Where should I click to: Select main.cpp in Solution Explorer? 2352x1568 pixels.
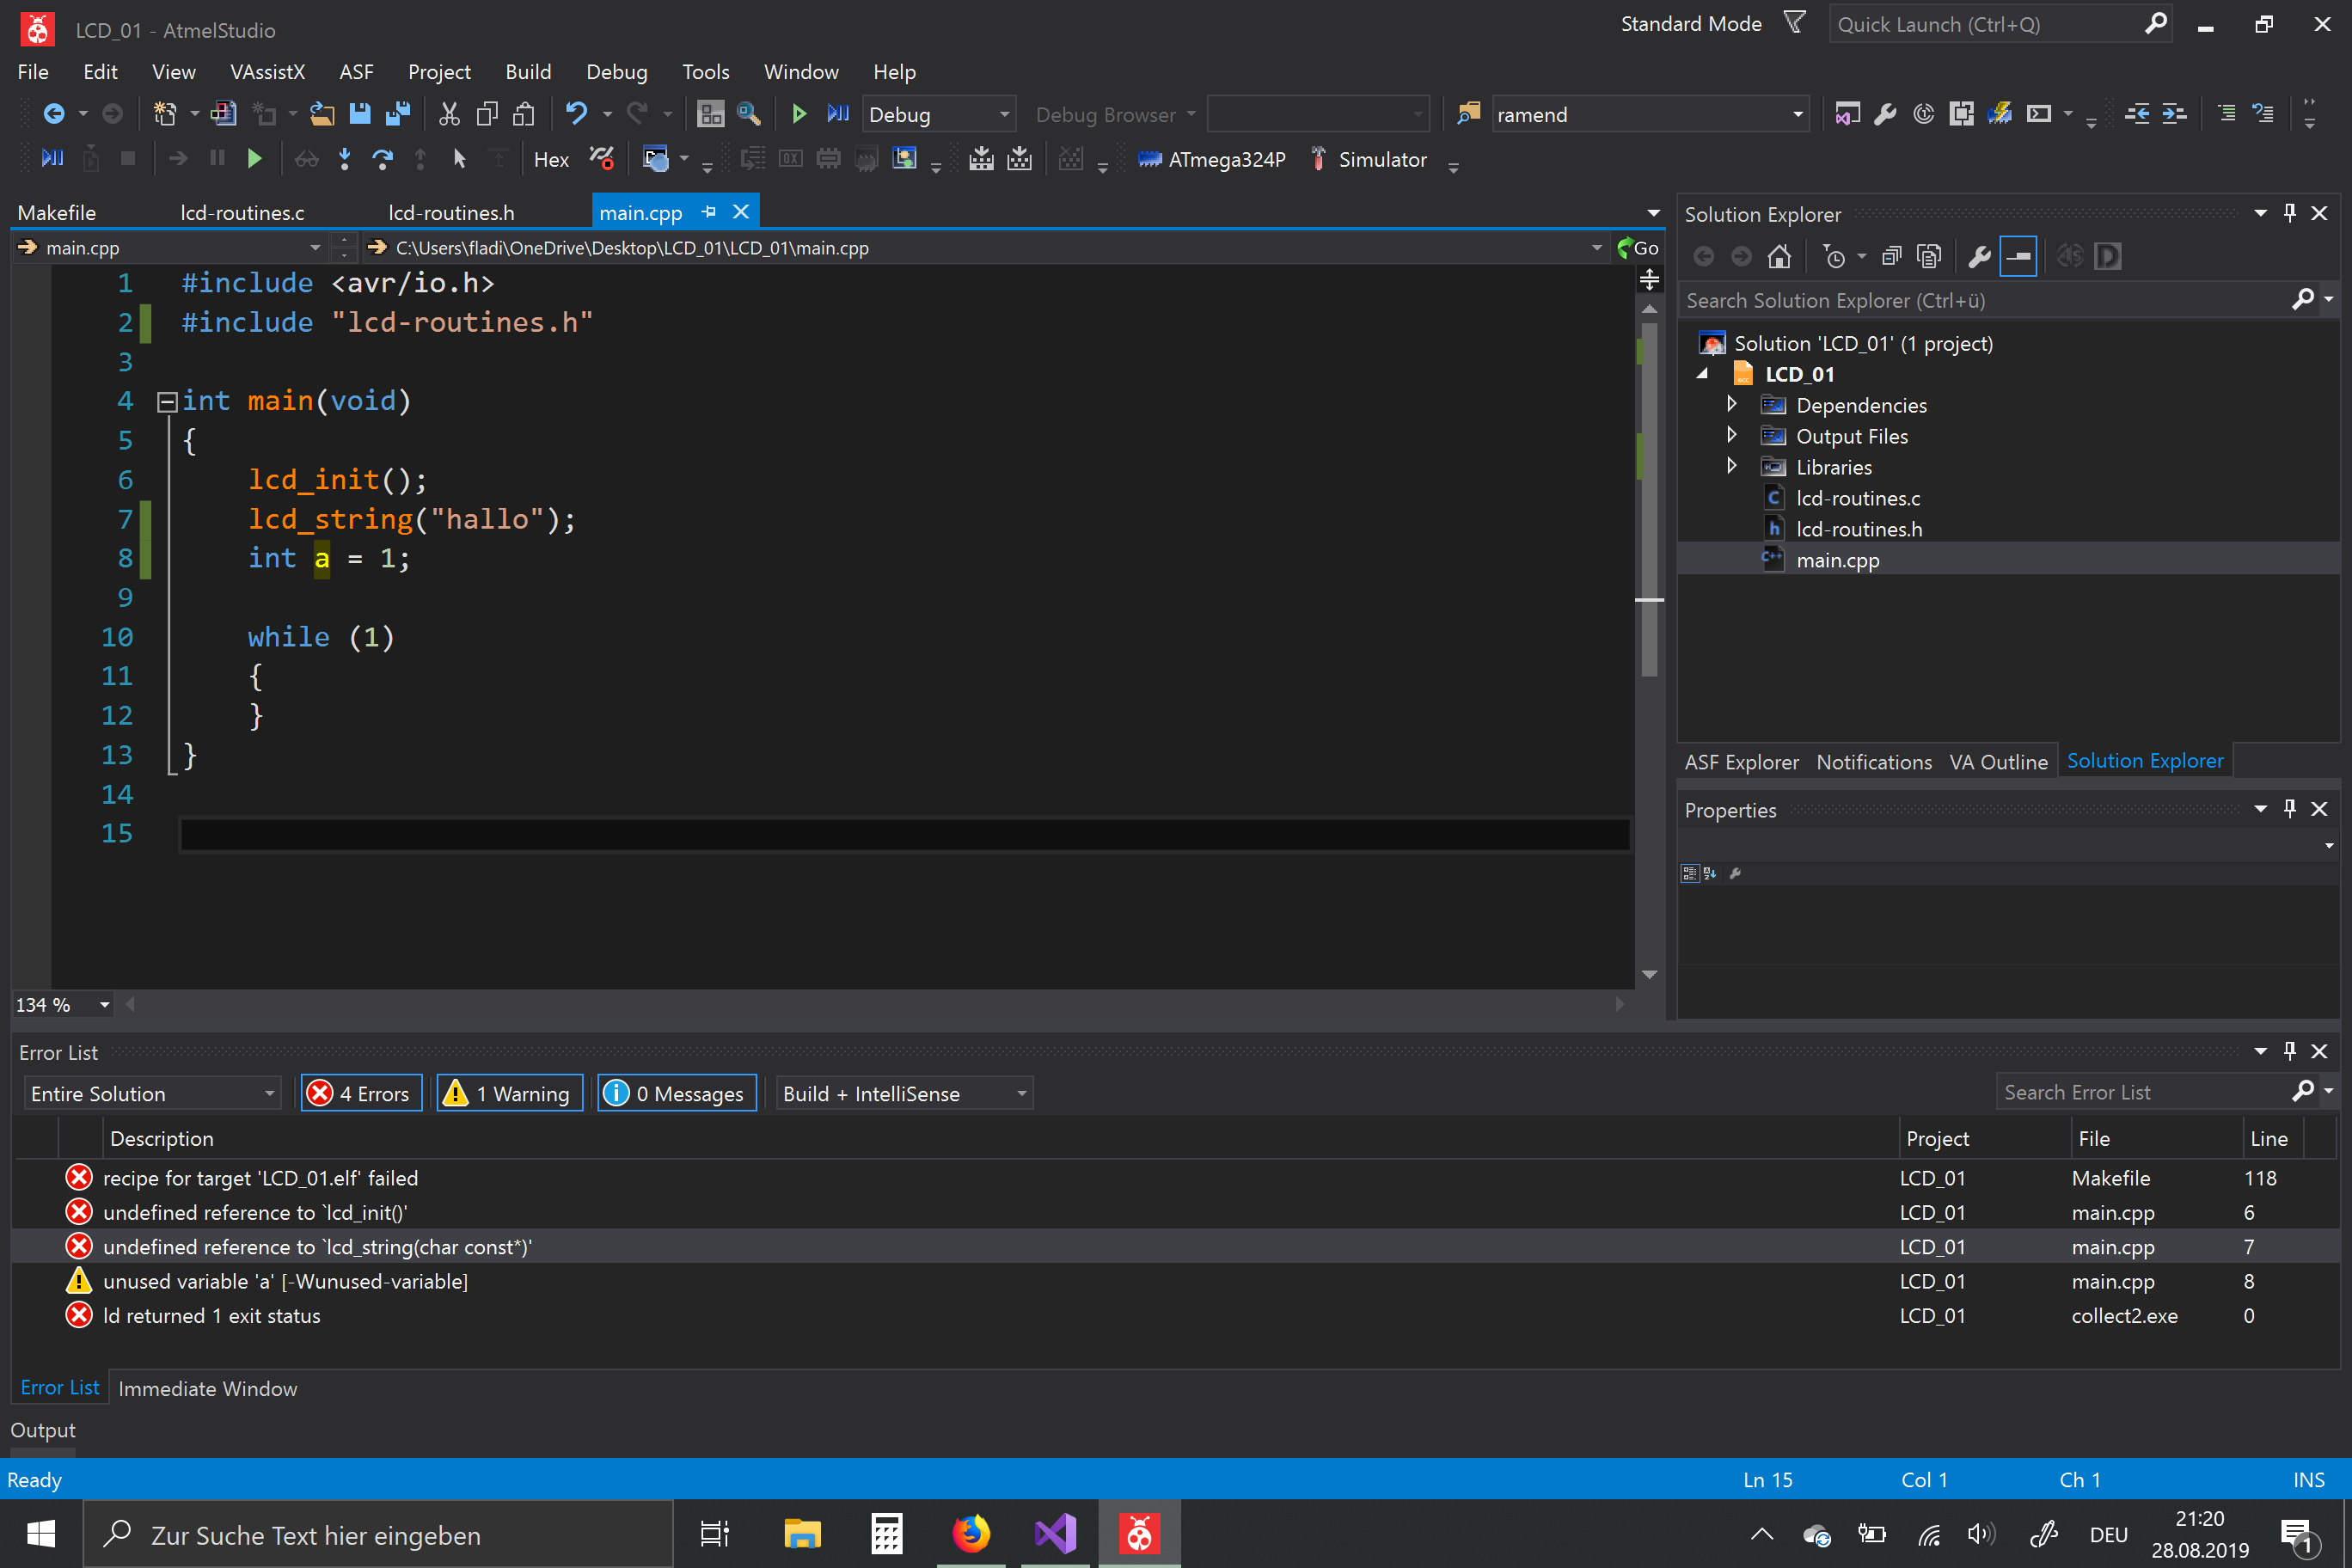click(1836, 560)
